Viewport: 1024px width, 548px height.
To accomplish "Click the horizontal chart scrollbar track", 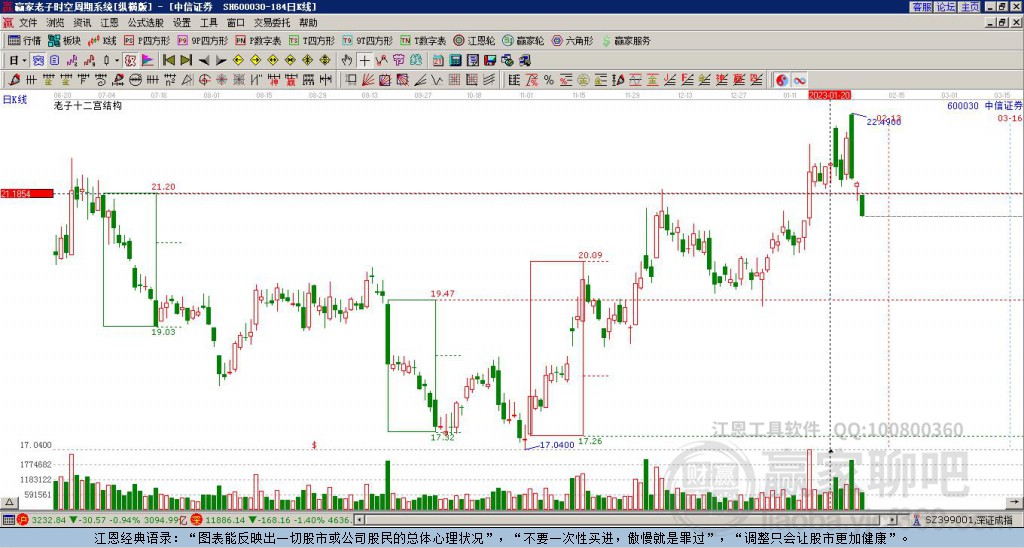I will 626,520.
